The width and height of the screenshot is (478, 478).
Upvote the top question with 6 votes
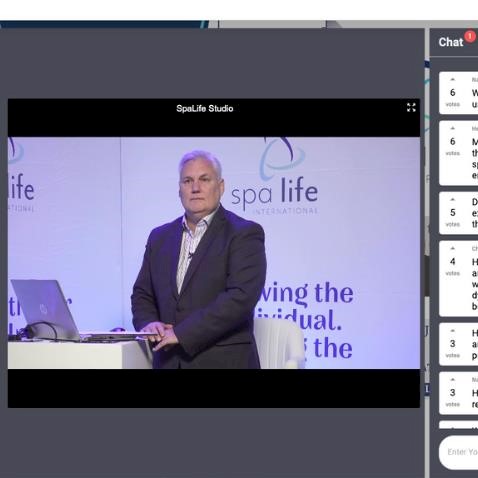452,80
